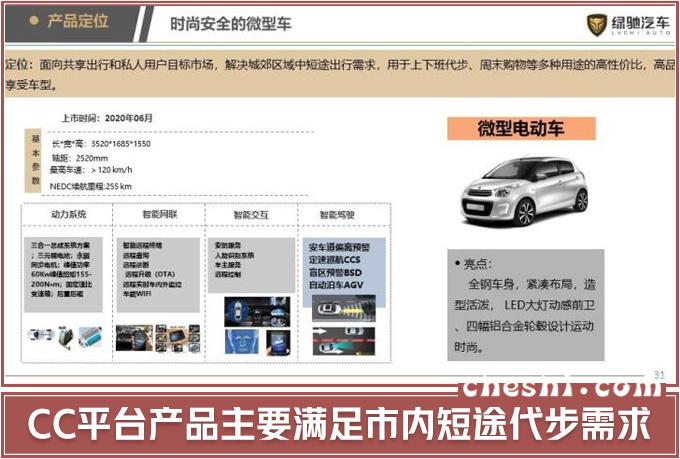Select the 智能驾驶 column header
This screenshot has width=680, height=459.
tap(337, 215)
